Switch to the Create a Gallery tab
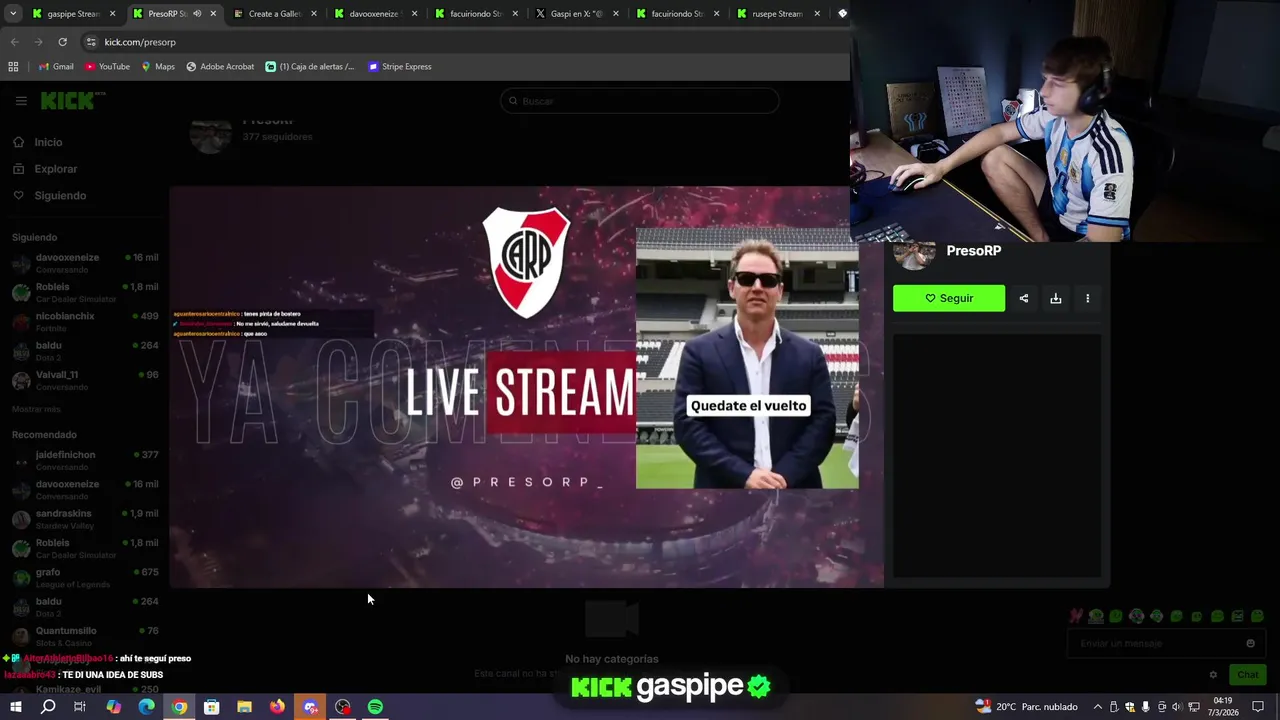 coord(274,14)
